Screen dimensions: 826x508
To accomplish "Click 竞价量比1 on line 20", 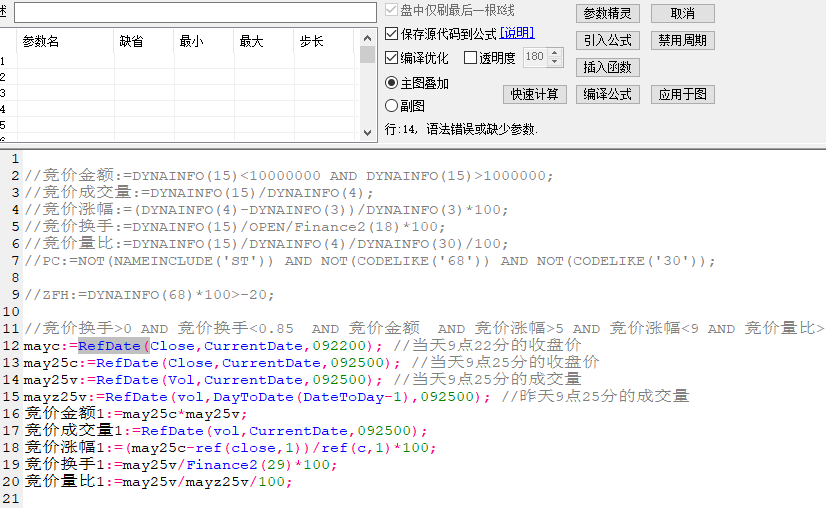I will tap(64, 481).
